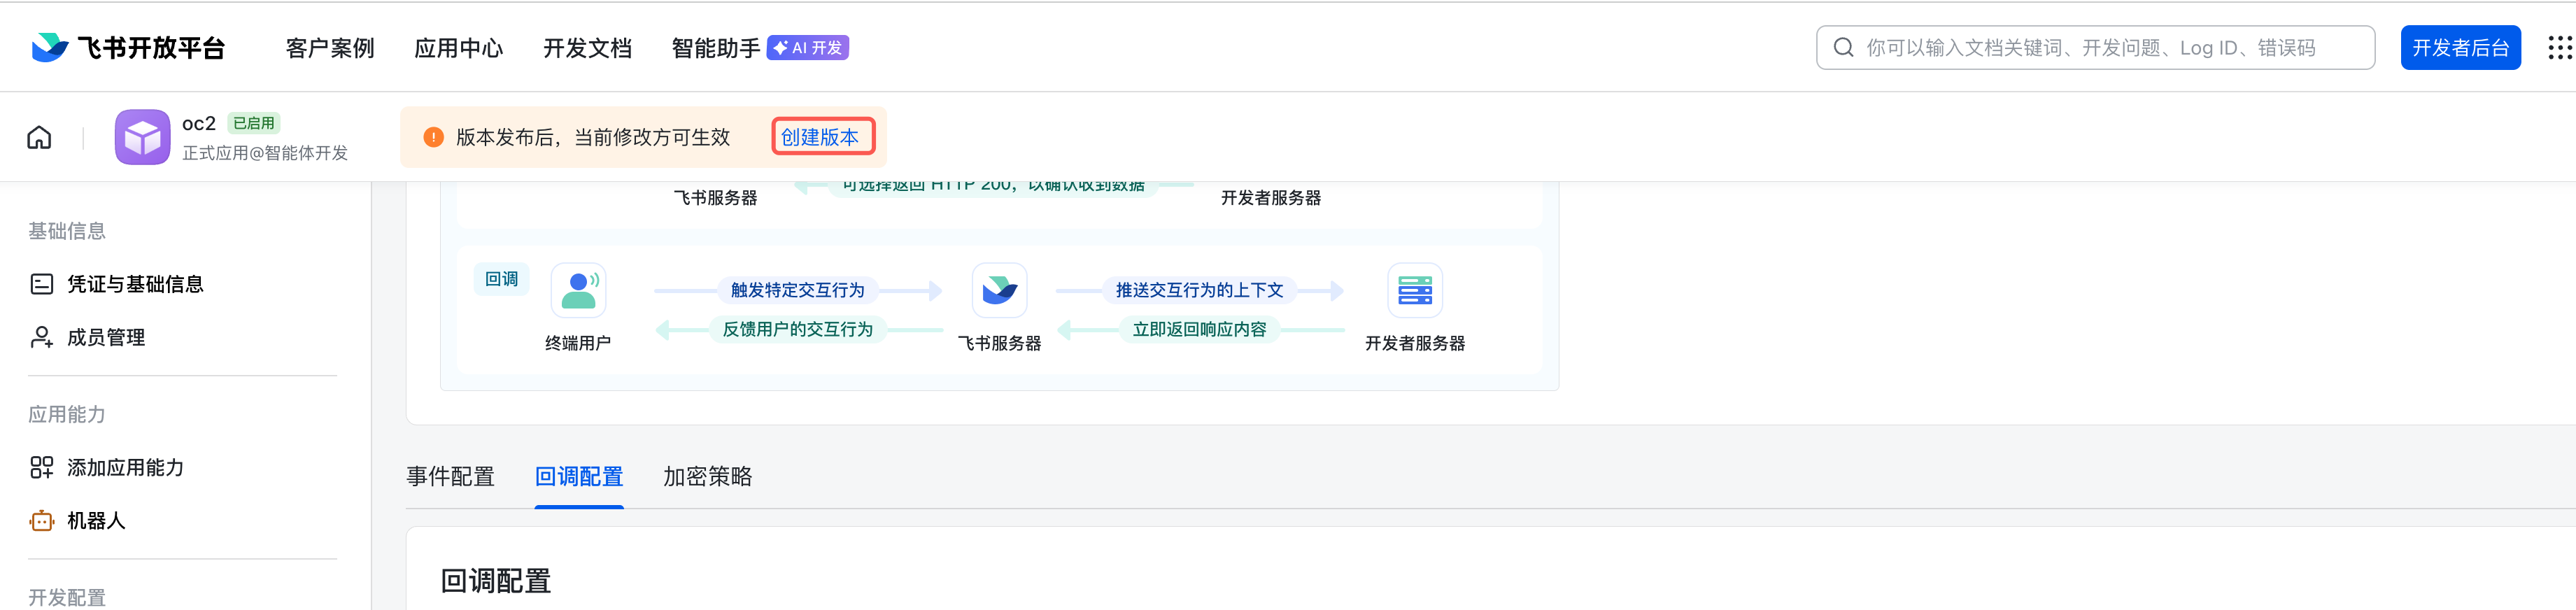Click the robot icon in sidebar
This screenshot has width=2576, height=610.
41,521
